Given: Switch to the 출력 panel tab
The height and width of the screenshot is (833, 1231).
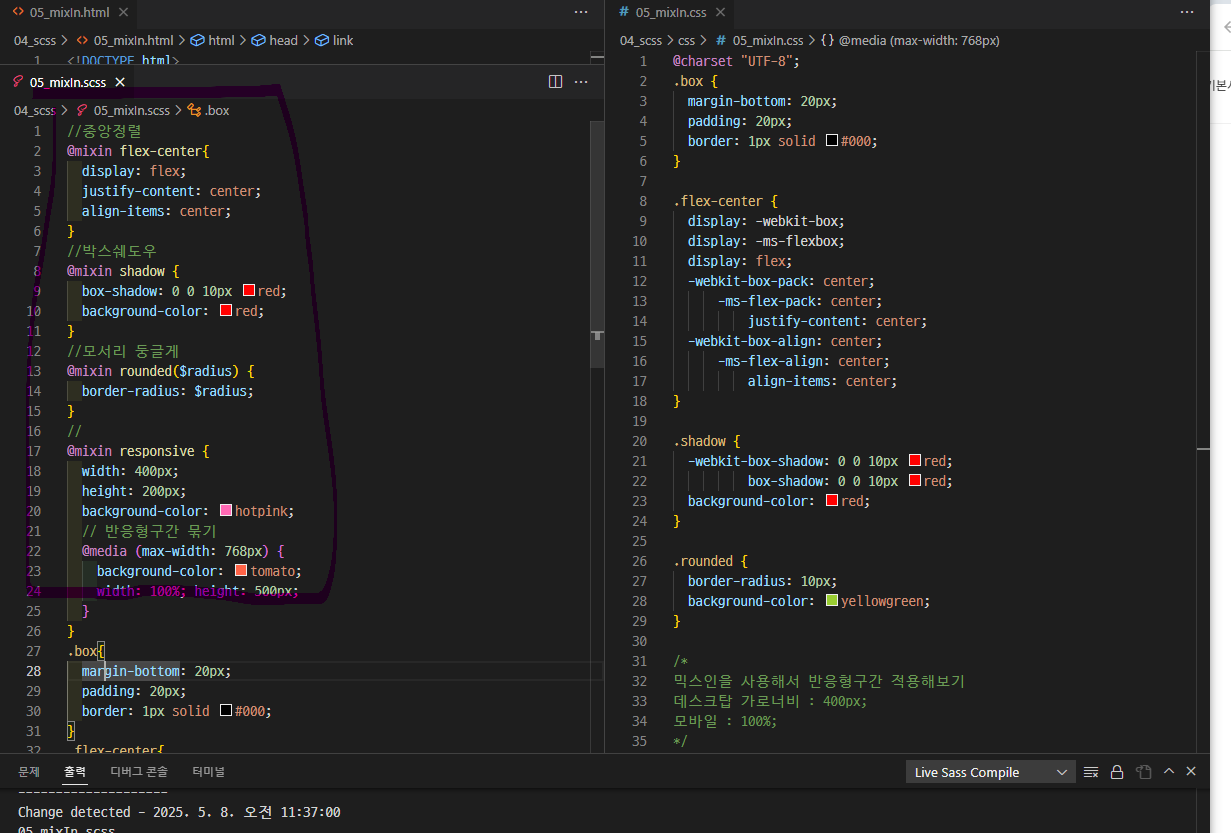Looking at the screenshot, I should 75,772.
